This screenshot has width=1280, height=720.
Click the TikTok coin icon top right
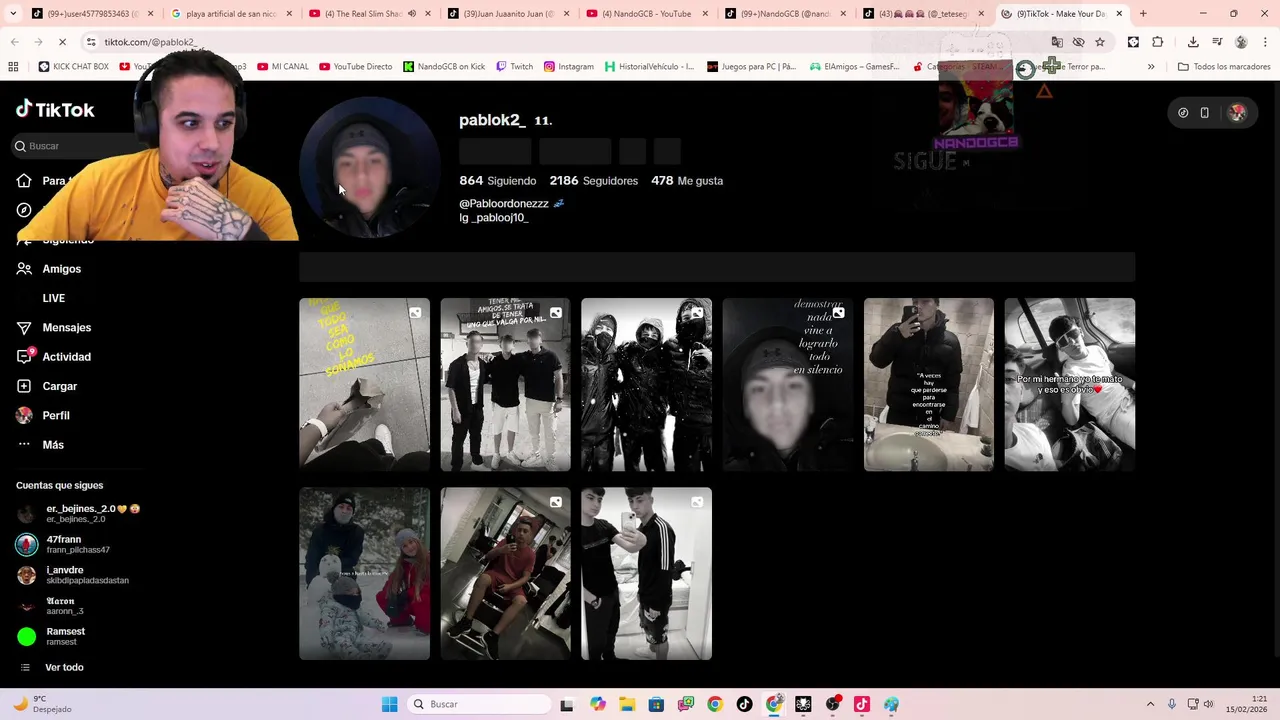1183,113
